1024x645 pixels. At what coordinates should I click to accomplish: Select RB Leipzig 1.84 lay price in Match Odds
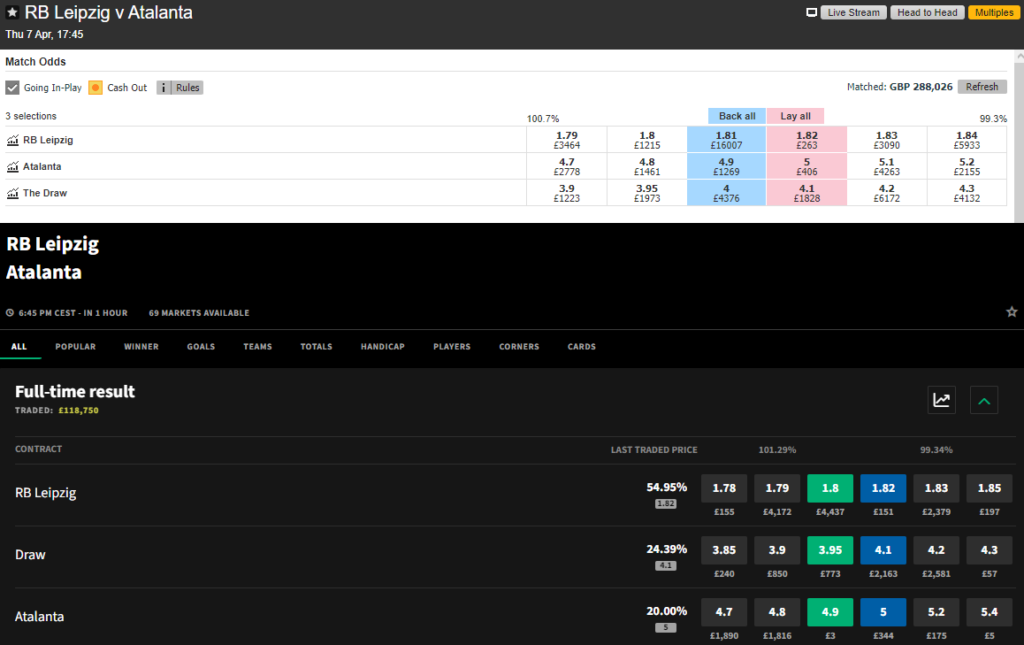(967, 140)
